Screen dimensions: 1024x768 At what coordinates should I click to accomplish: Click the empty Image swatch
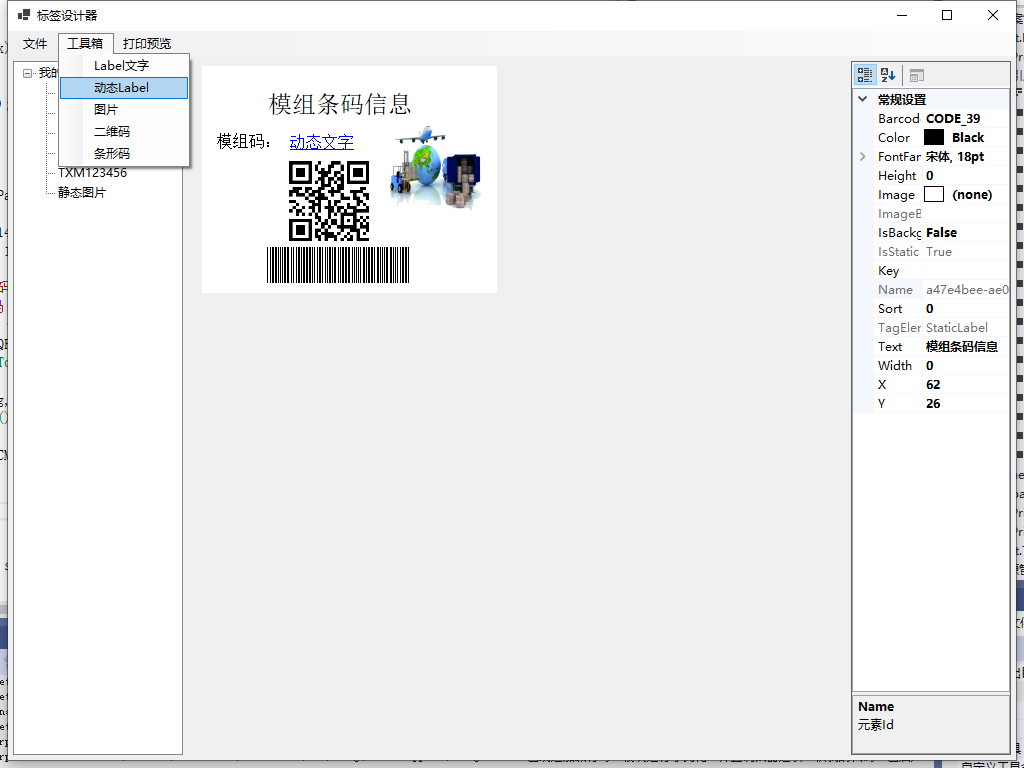(x=934, y=195)
